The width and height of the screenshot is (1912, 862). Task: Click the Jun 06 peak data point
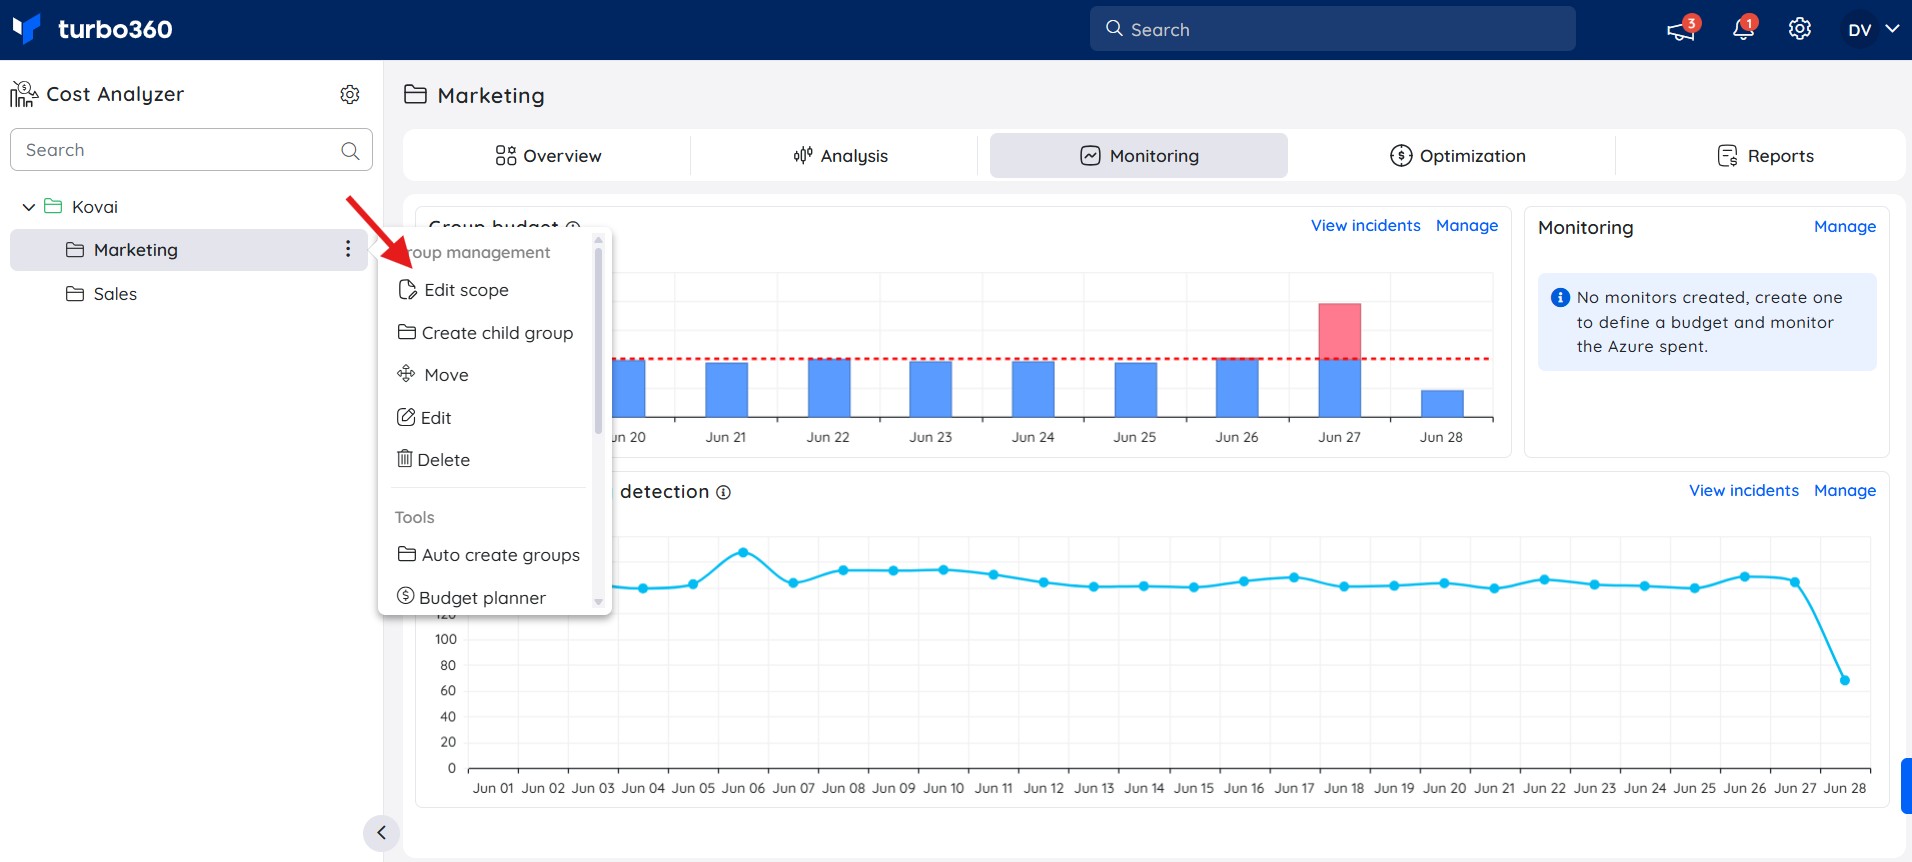(743, 552)
